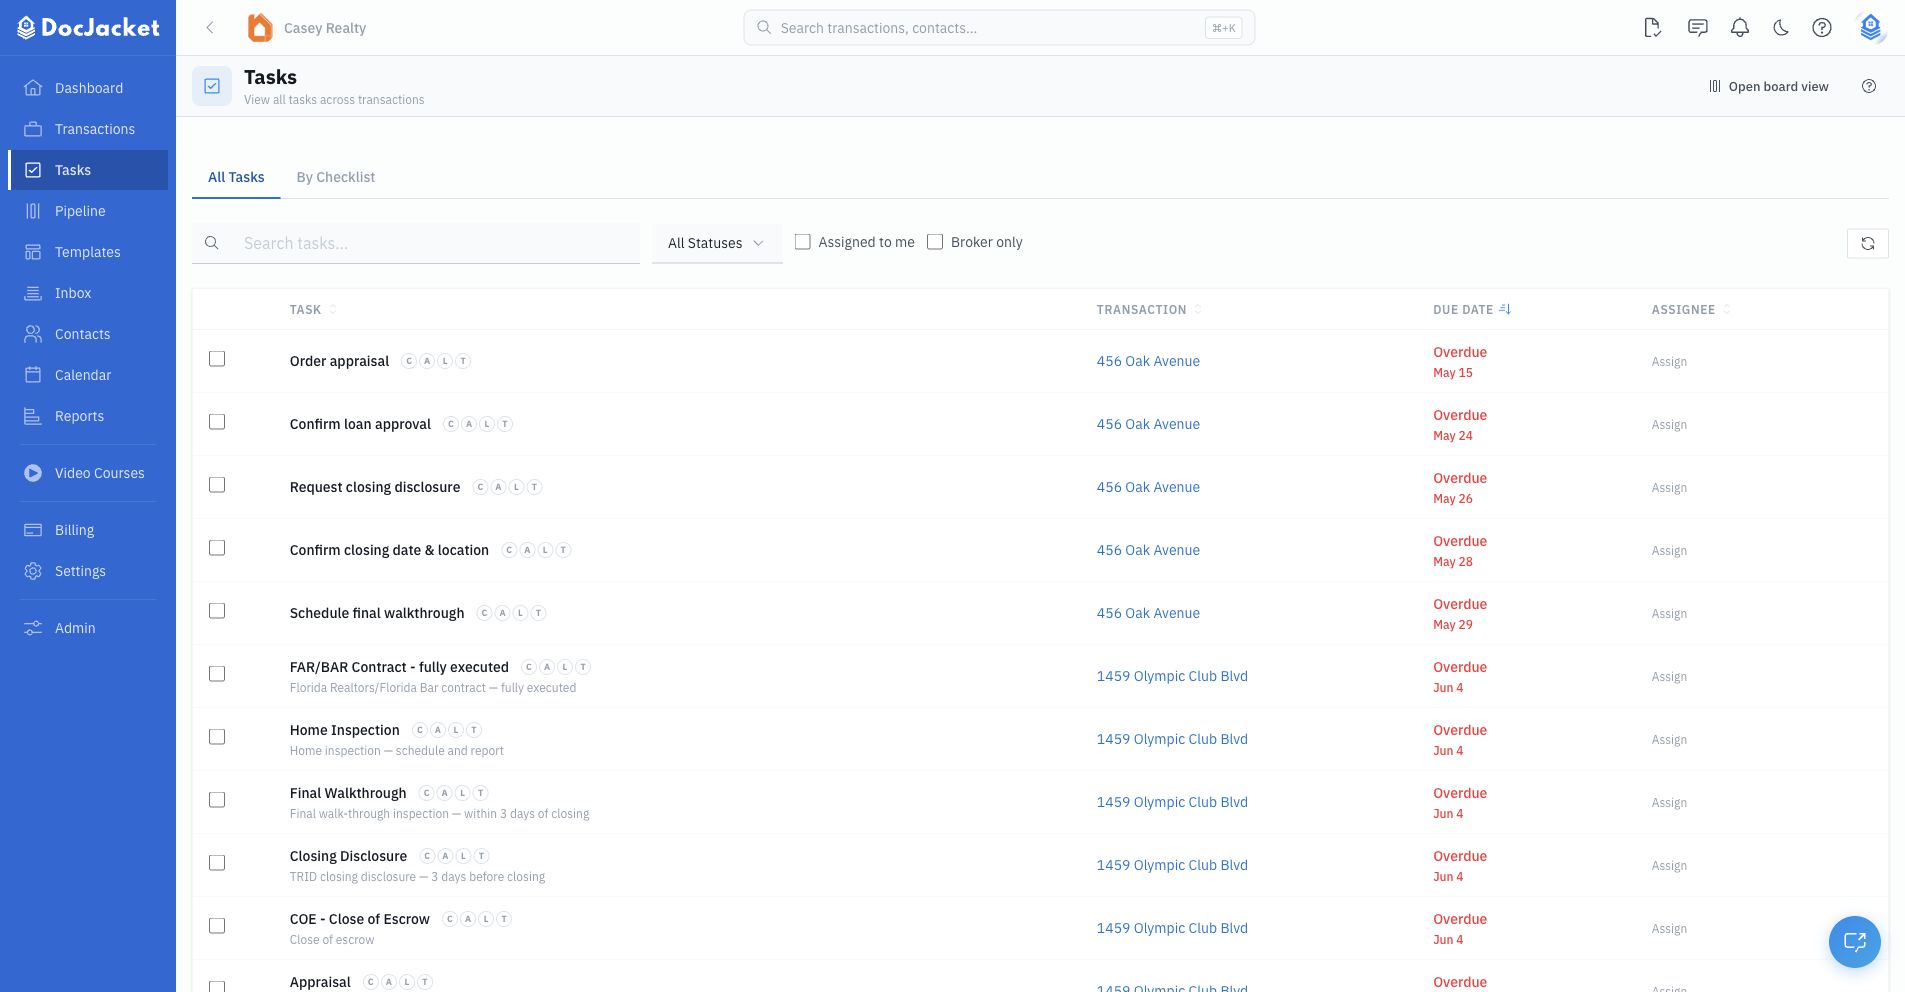The width and height of the screenshot is (1905, 992).
Task: Open 1459 Olympic Club Blvd for Home Inspection
Action: pos(1172,739)
